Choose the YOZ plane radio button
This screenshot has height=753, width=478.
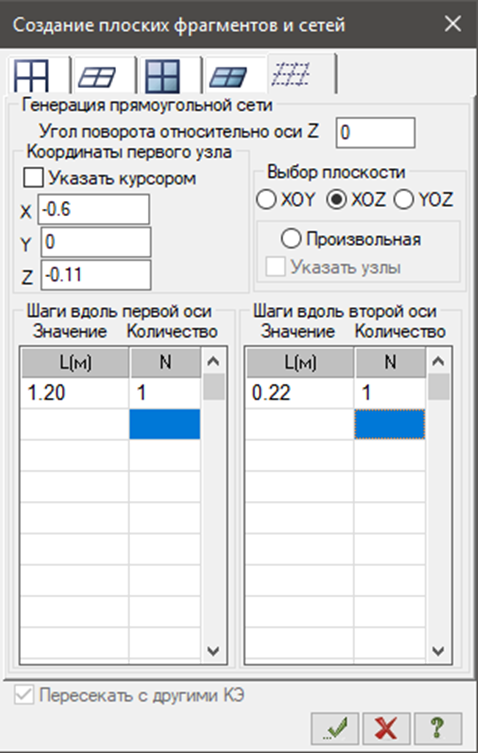pos(404,199)
